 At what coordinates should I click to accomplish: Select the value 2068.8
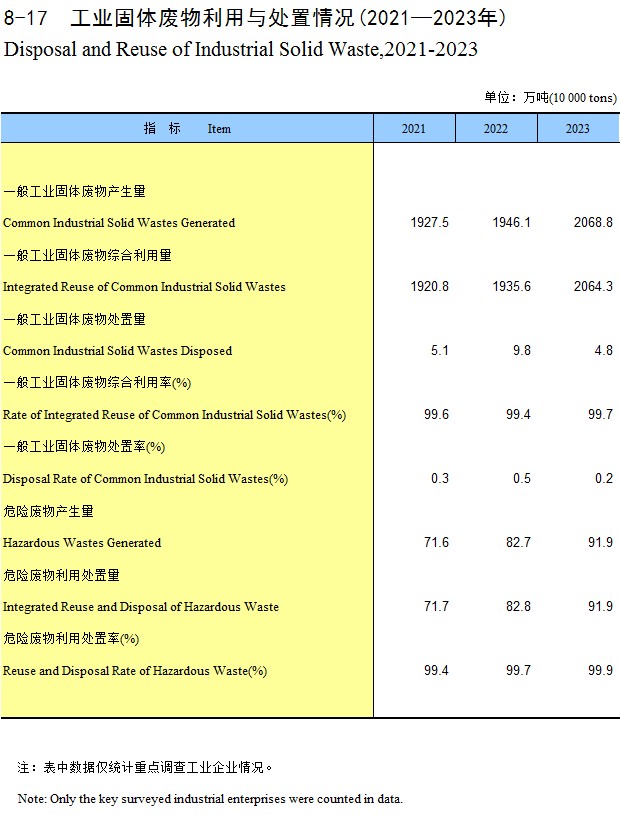coord(593,222)
